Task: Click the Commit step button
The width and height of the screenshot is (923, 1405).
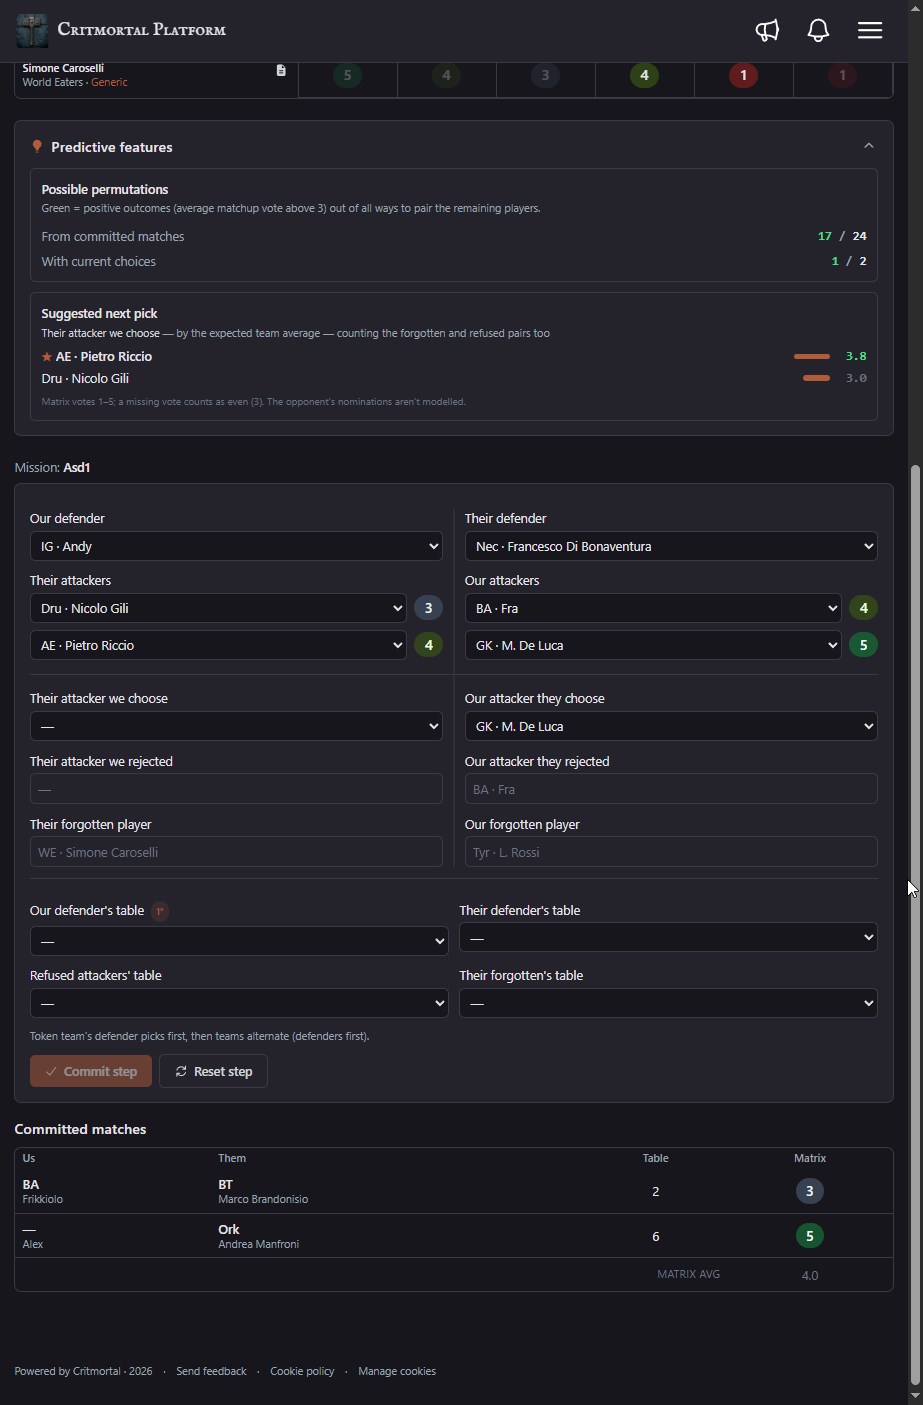Action: [x=91, y=1071]
